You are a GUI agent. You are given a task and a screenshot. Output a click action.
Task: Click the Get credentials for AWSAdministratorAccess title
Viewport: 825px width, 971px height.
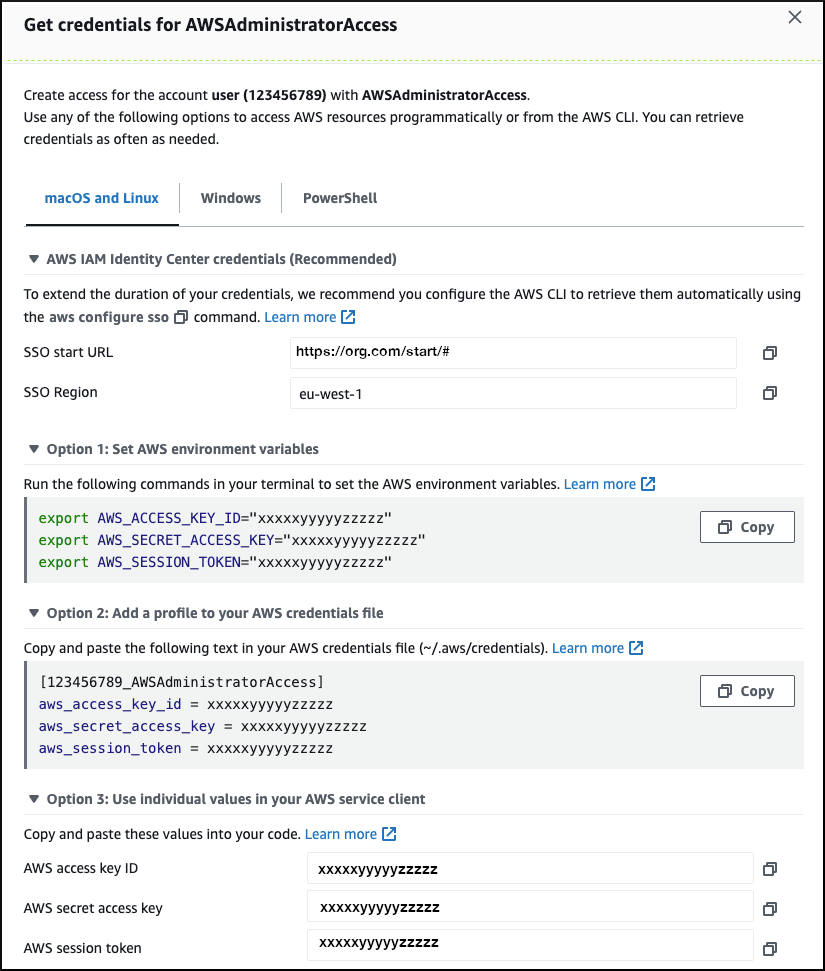pos(211,25)
